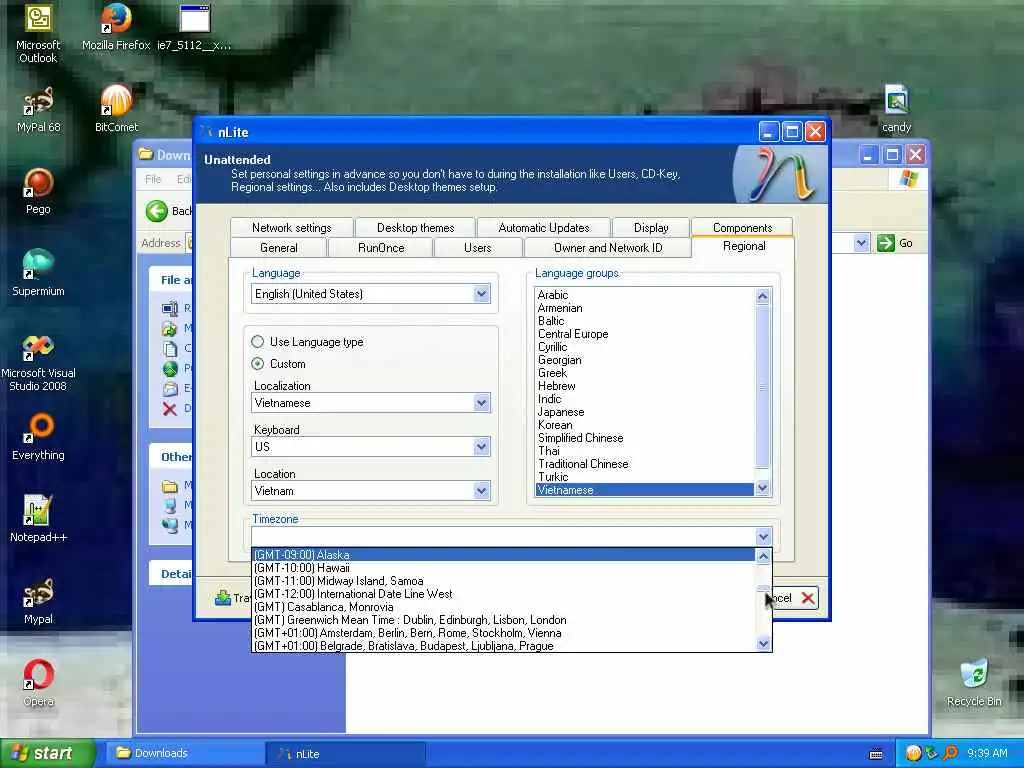
Task: Switch to the General tab
Action: pyautogui.click(x=279, y=248)
